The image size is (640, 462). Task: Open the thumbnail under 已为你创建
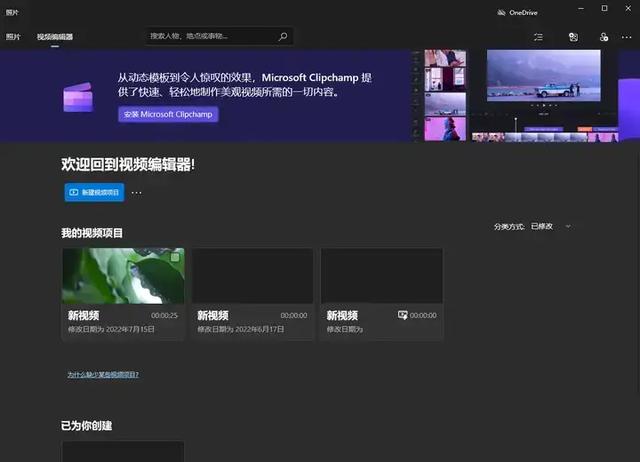tap(123, 451)
